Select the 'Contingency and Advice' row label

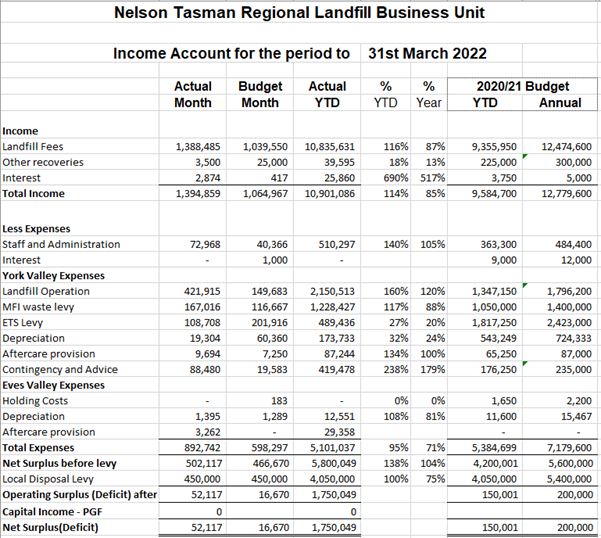[60, 370]
